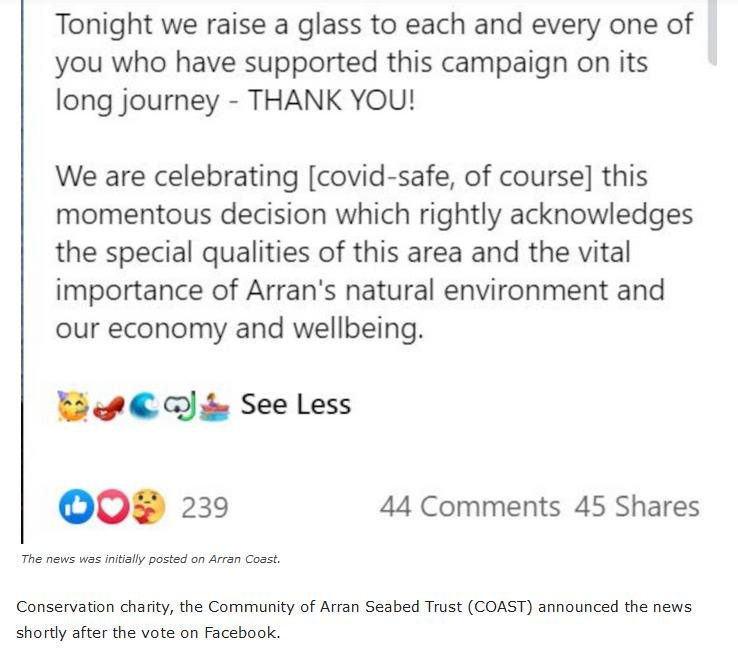Click the caption about Arran Coast
Screen dimensions: 738x659
150,559
